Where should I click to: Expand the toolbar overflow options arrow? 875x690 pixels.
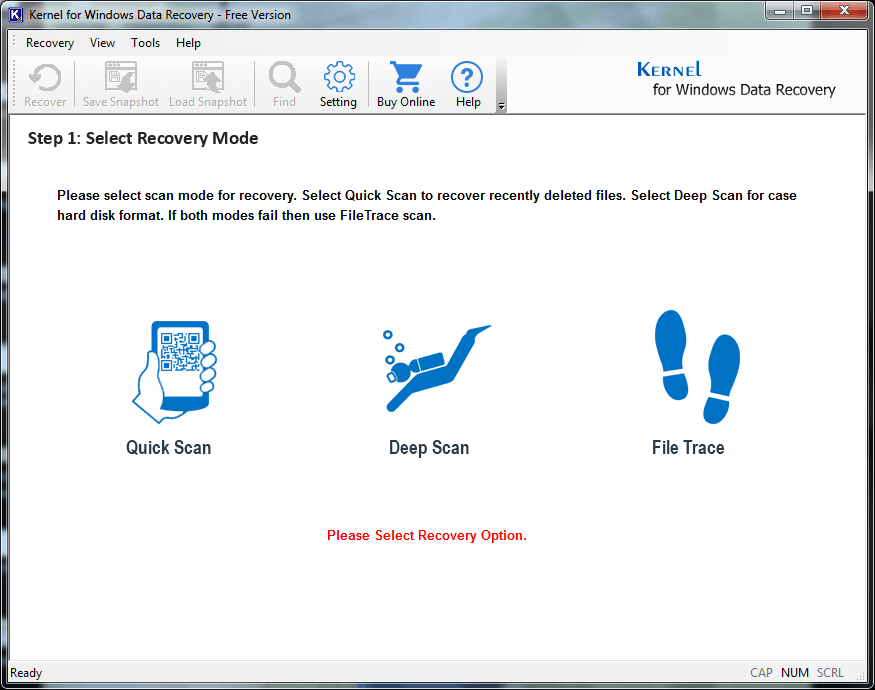point(501,106)
